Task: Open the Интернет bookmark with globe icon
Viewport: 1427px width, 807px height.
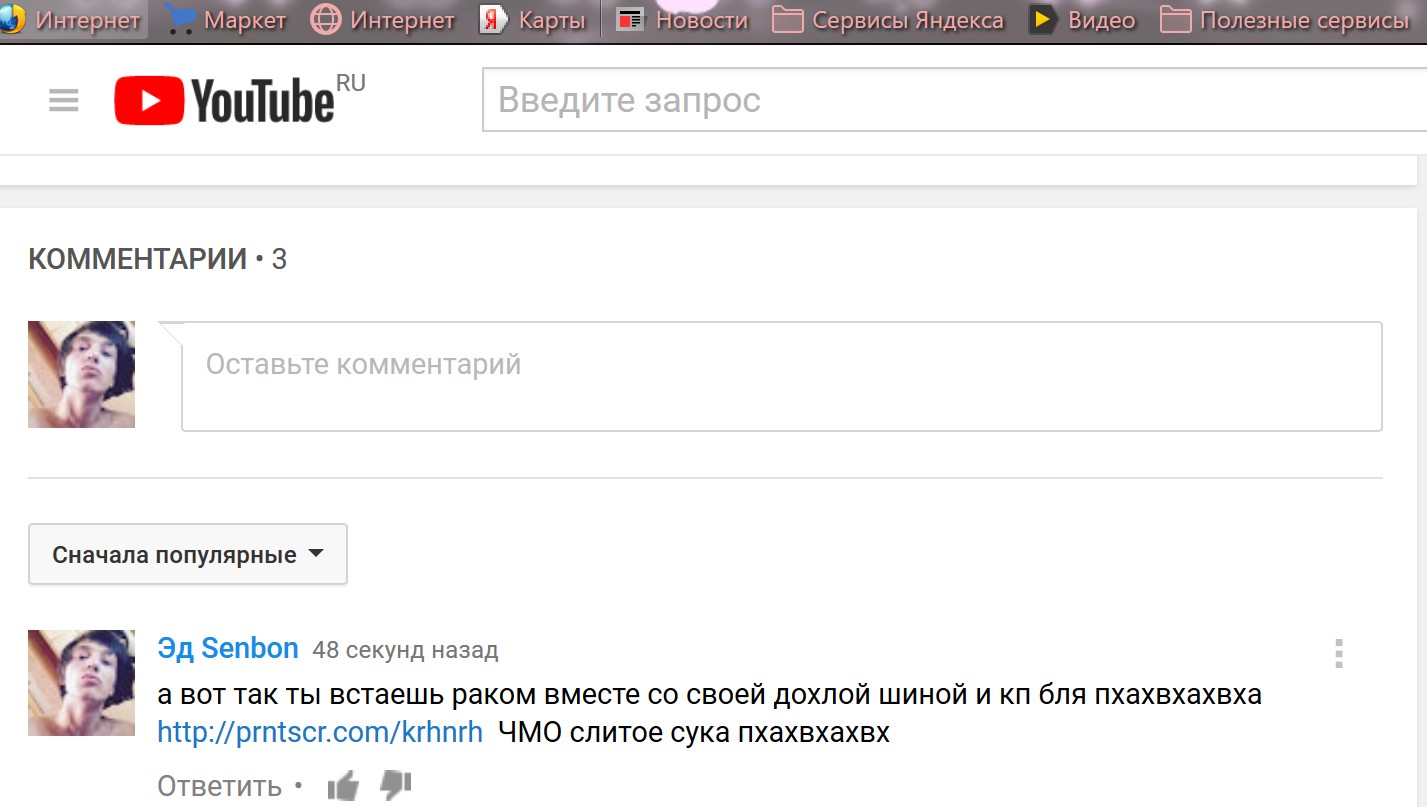Action: click(x=383, y=20)
